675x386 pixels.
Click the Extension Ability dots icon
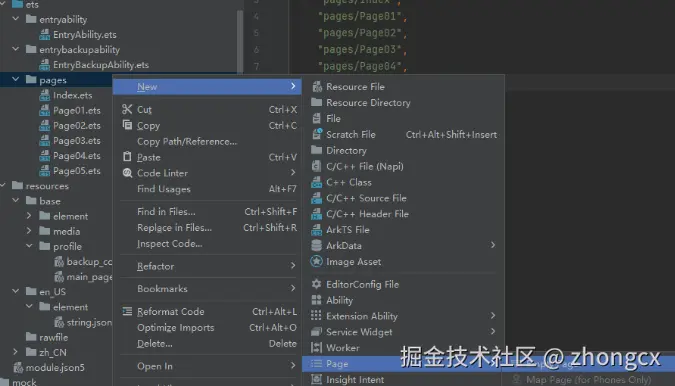(316, 316)
